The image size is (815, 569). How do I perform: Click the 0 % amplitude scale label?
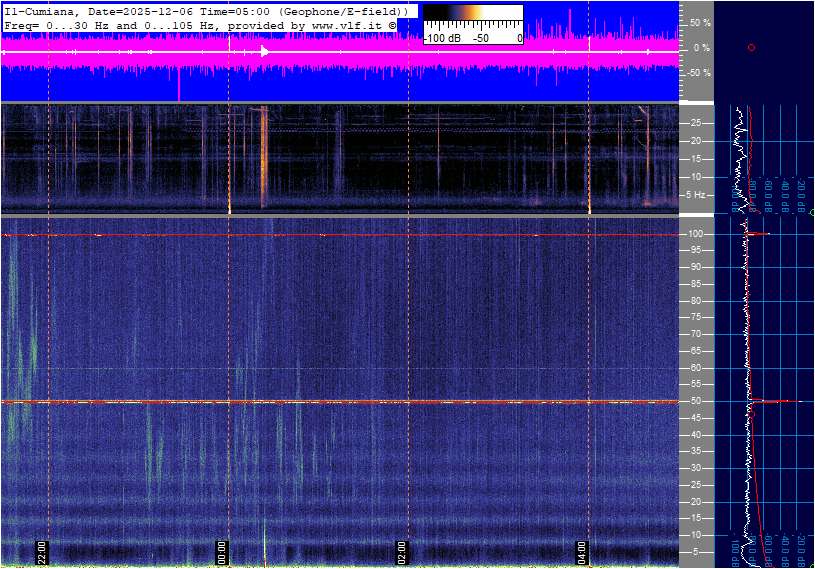pos(702,48)
